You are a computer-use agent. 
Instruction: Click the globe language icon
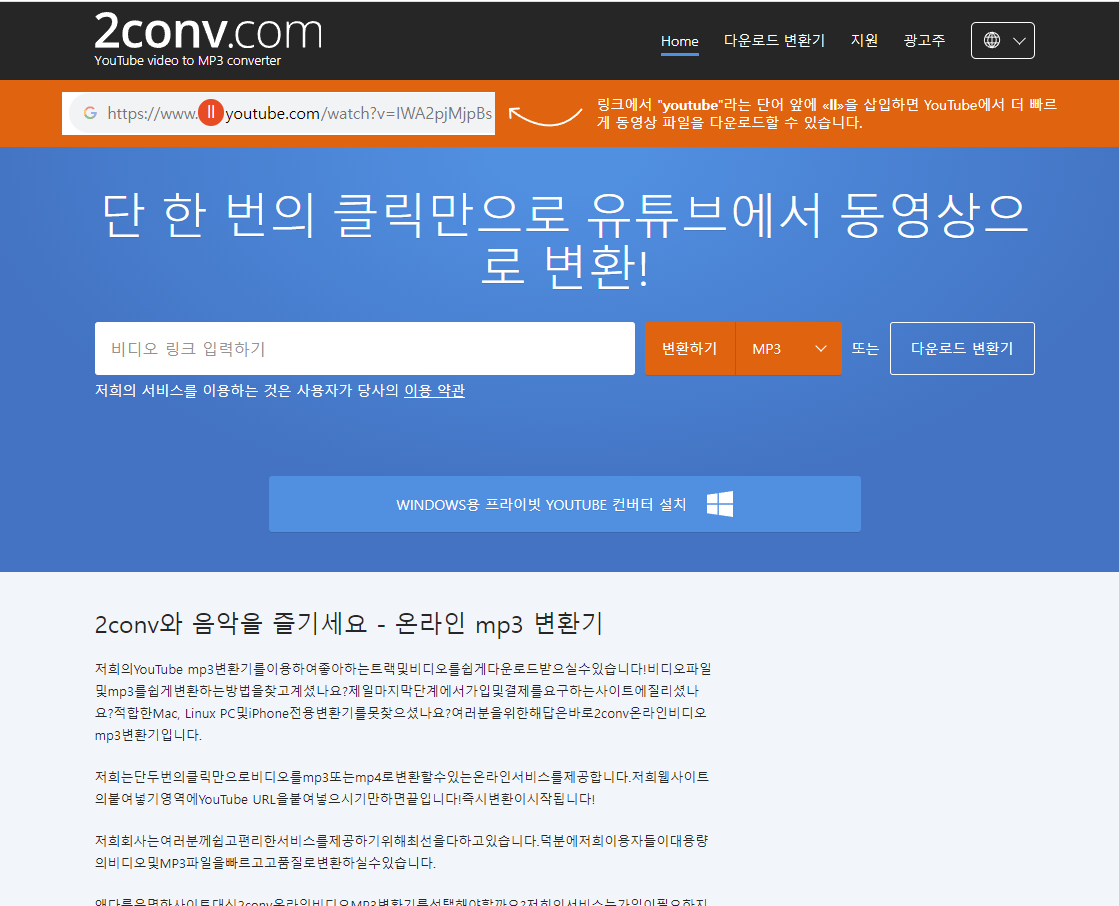(x=992, y=41)
